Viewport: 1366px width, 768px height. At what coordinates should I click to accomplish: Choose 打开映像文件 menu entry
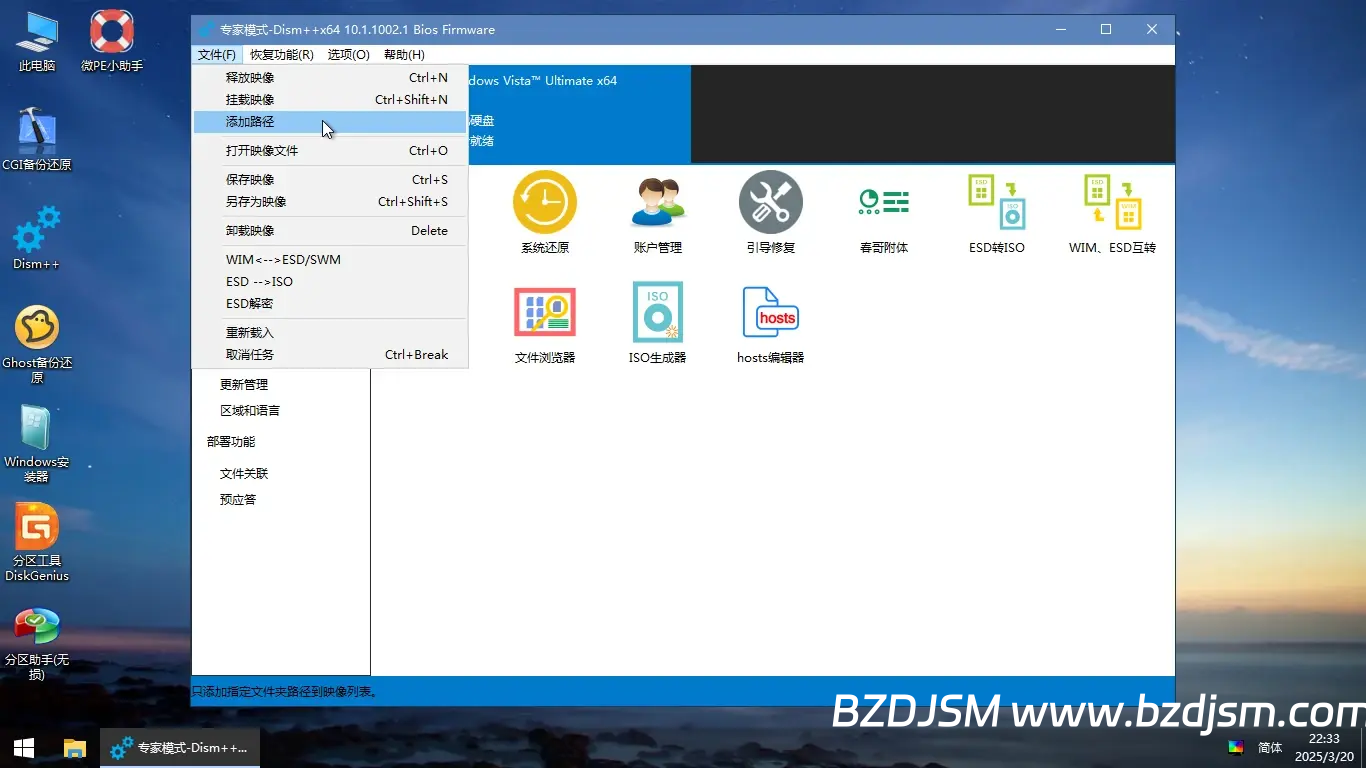click(330, 151)
